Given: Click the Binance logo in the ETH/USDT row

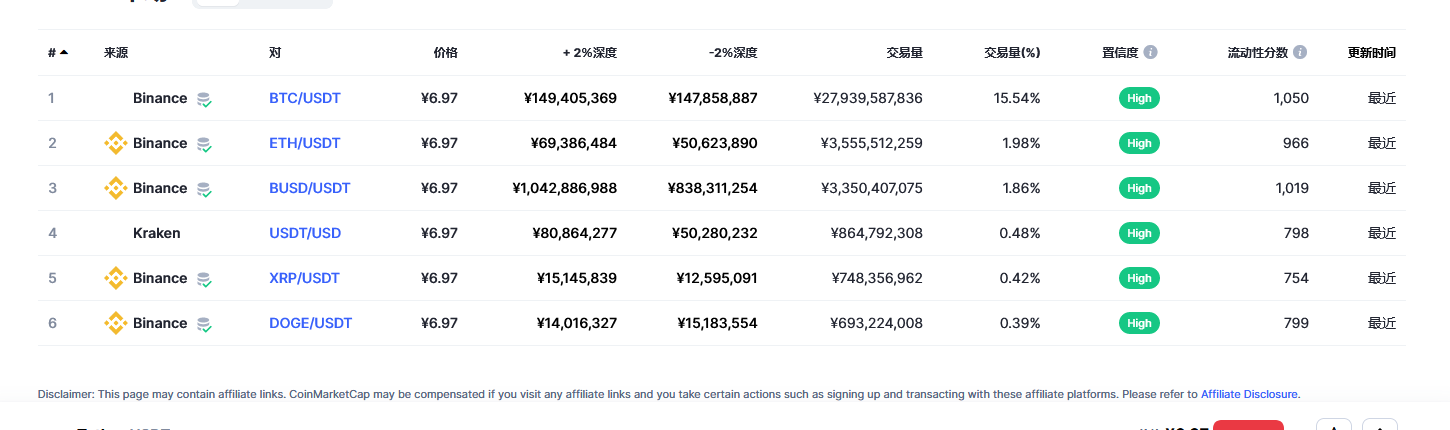Looking at the screenshot, I should tap(116, 143).
